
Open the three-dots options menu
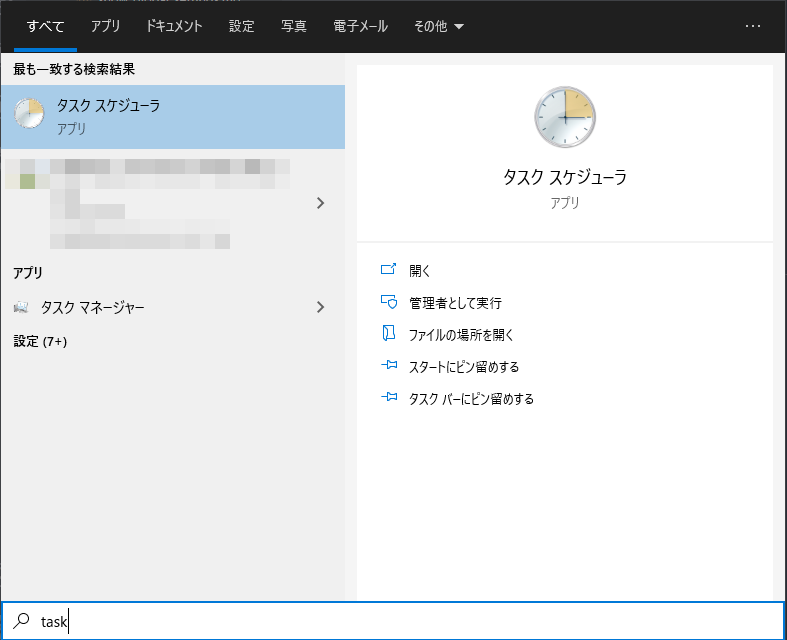coord(754,26)
